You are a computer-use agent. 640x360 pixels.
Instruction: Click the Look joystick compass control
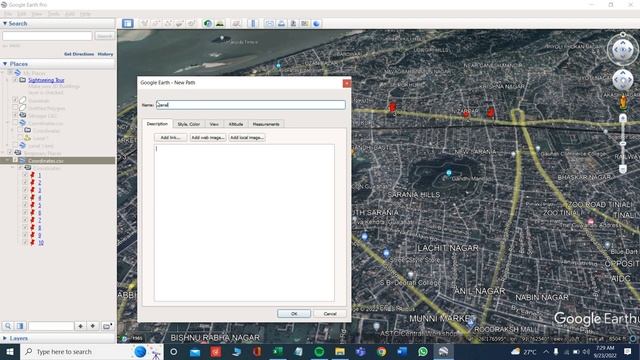[x=622, y=50]
